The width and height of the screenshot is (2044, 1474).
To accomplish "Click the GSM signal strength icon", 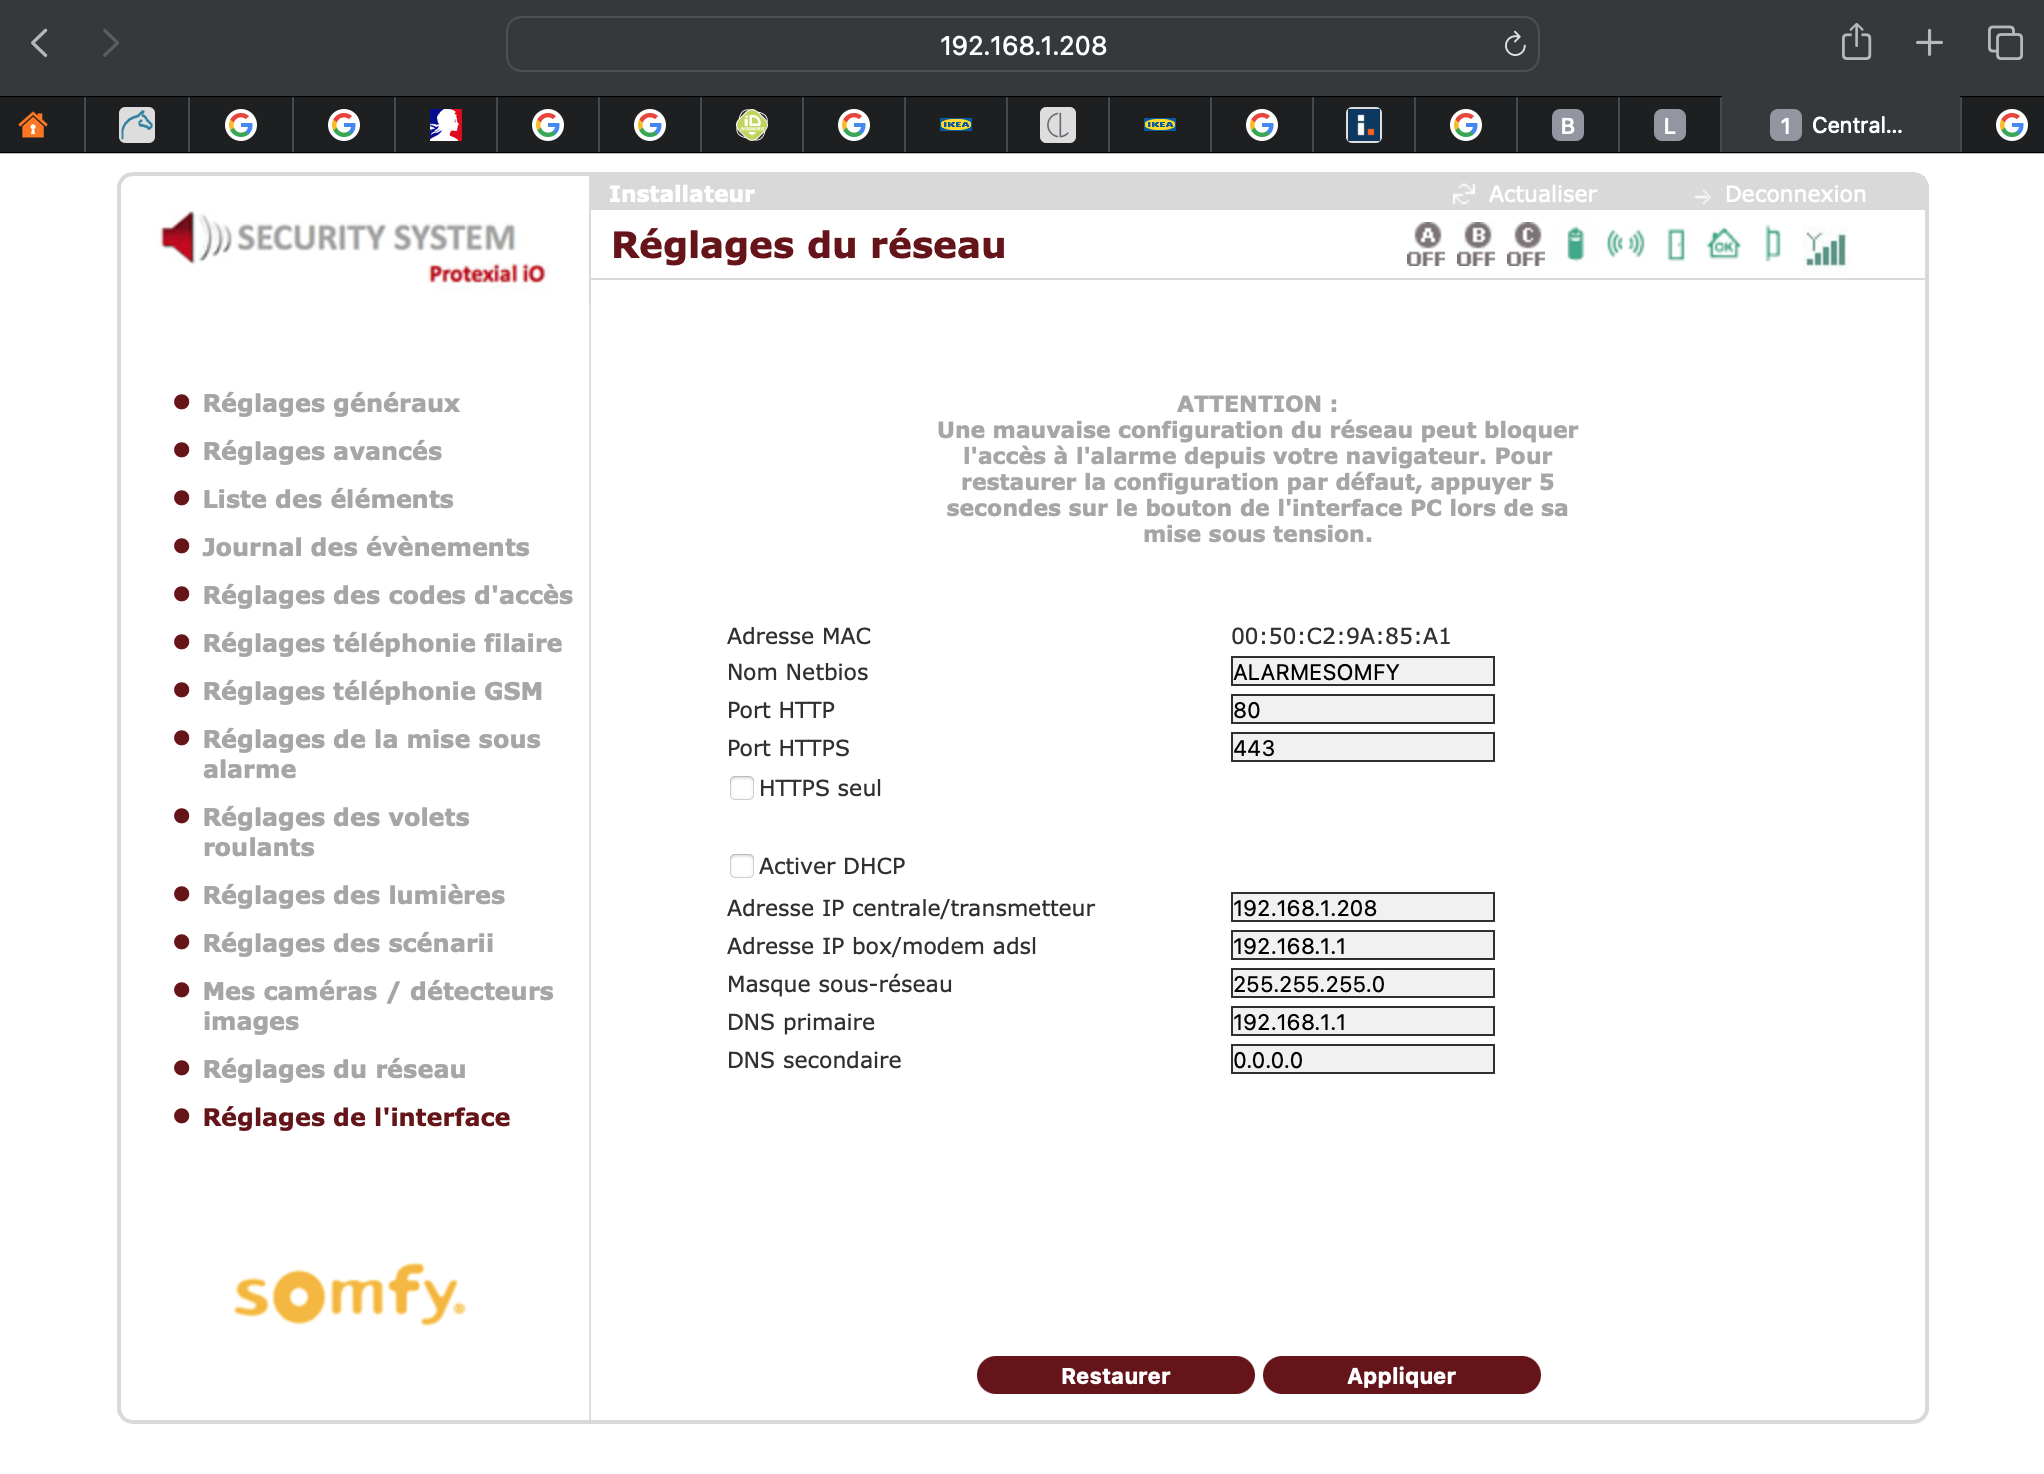I will (x=1826, y=247).
